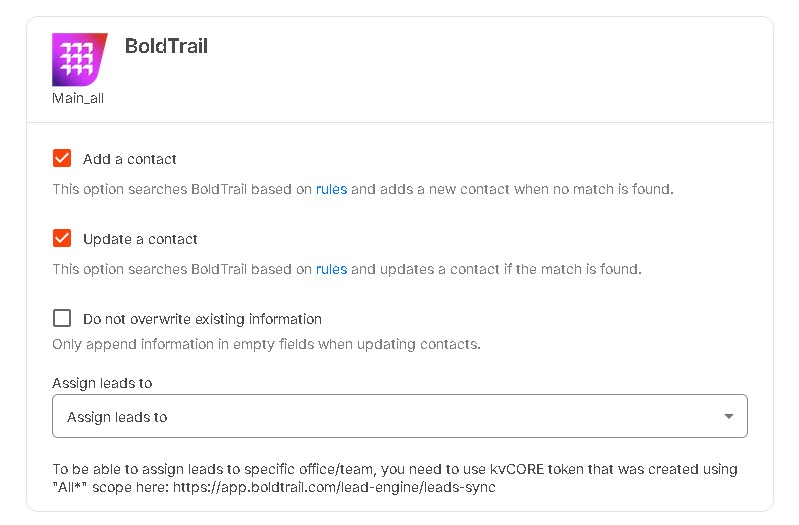Click description about adding a new contact

tap(363, 189)
